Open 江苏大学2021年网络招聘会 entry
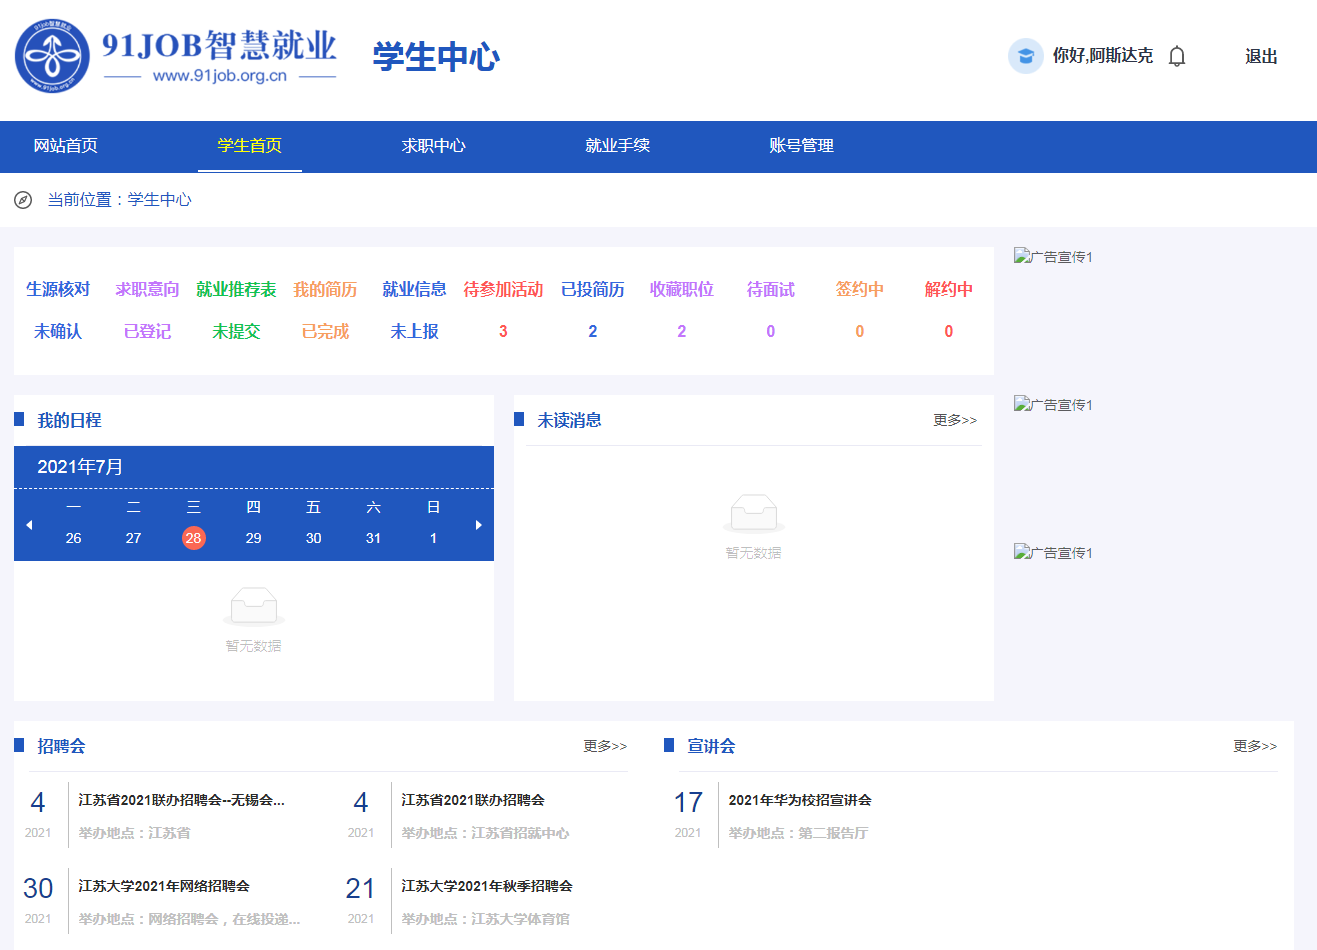This screenshot has height=950, width=1317. coord(164,886)
